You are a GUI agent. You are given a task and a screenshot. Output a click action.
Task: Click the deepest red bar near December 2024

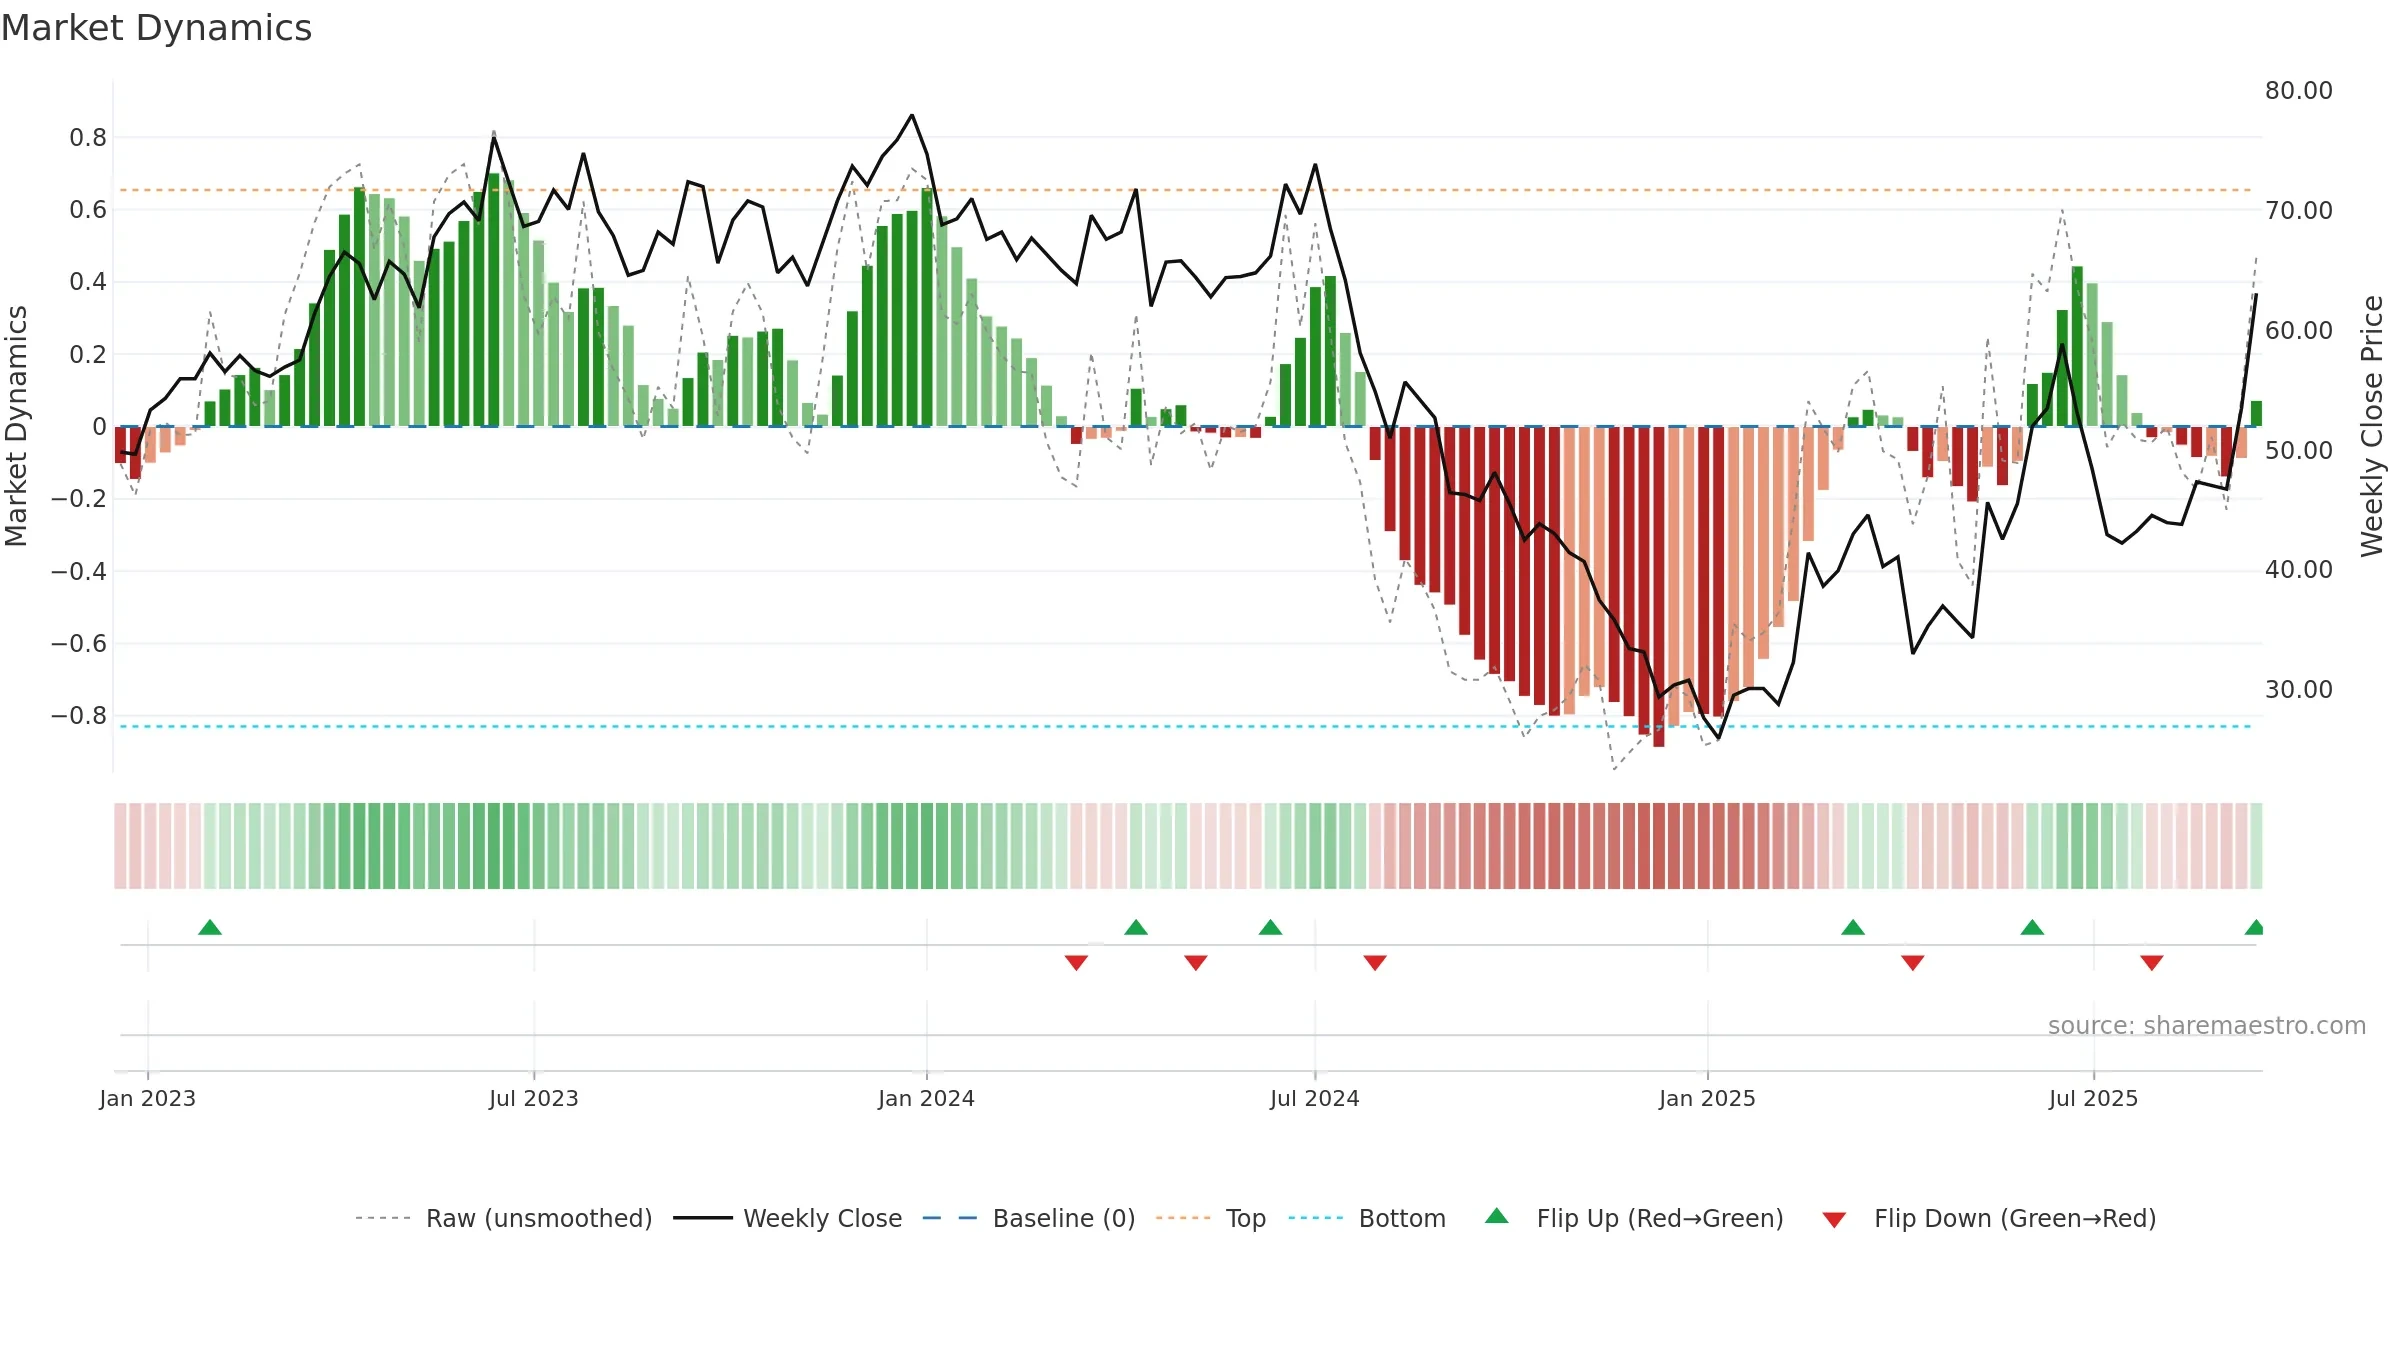[x=1659, y=587]
